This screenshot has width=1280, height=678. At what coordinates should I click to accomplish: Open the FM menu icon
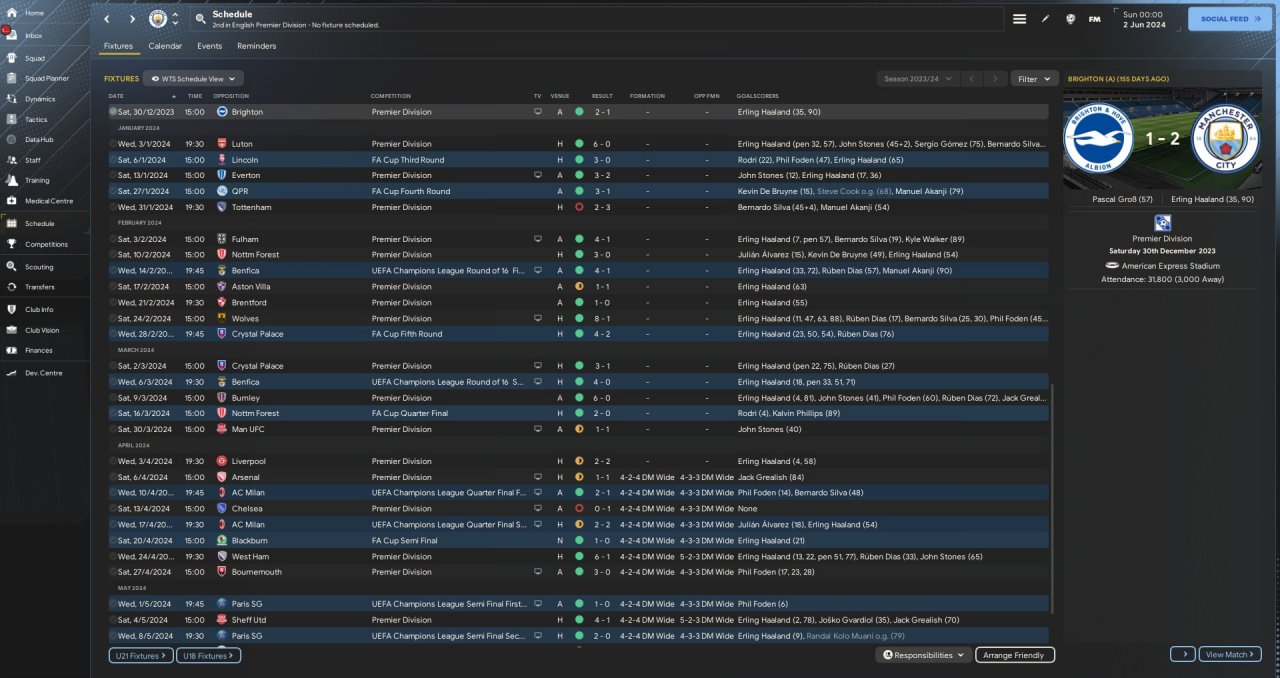coord(1094,19)
